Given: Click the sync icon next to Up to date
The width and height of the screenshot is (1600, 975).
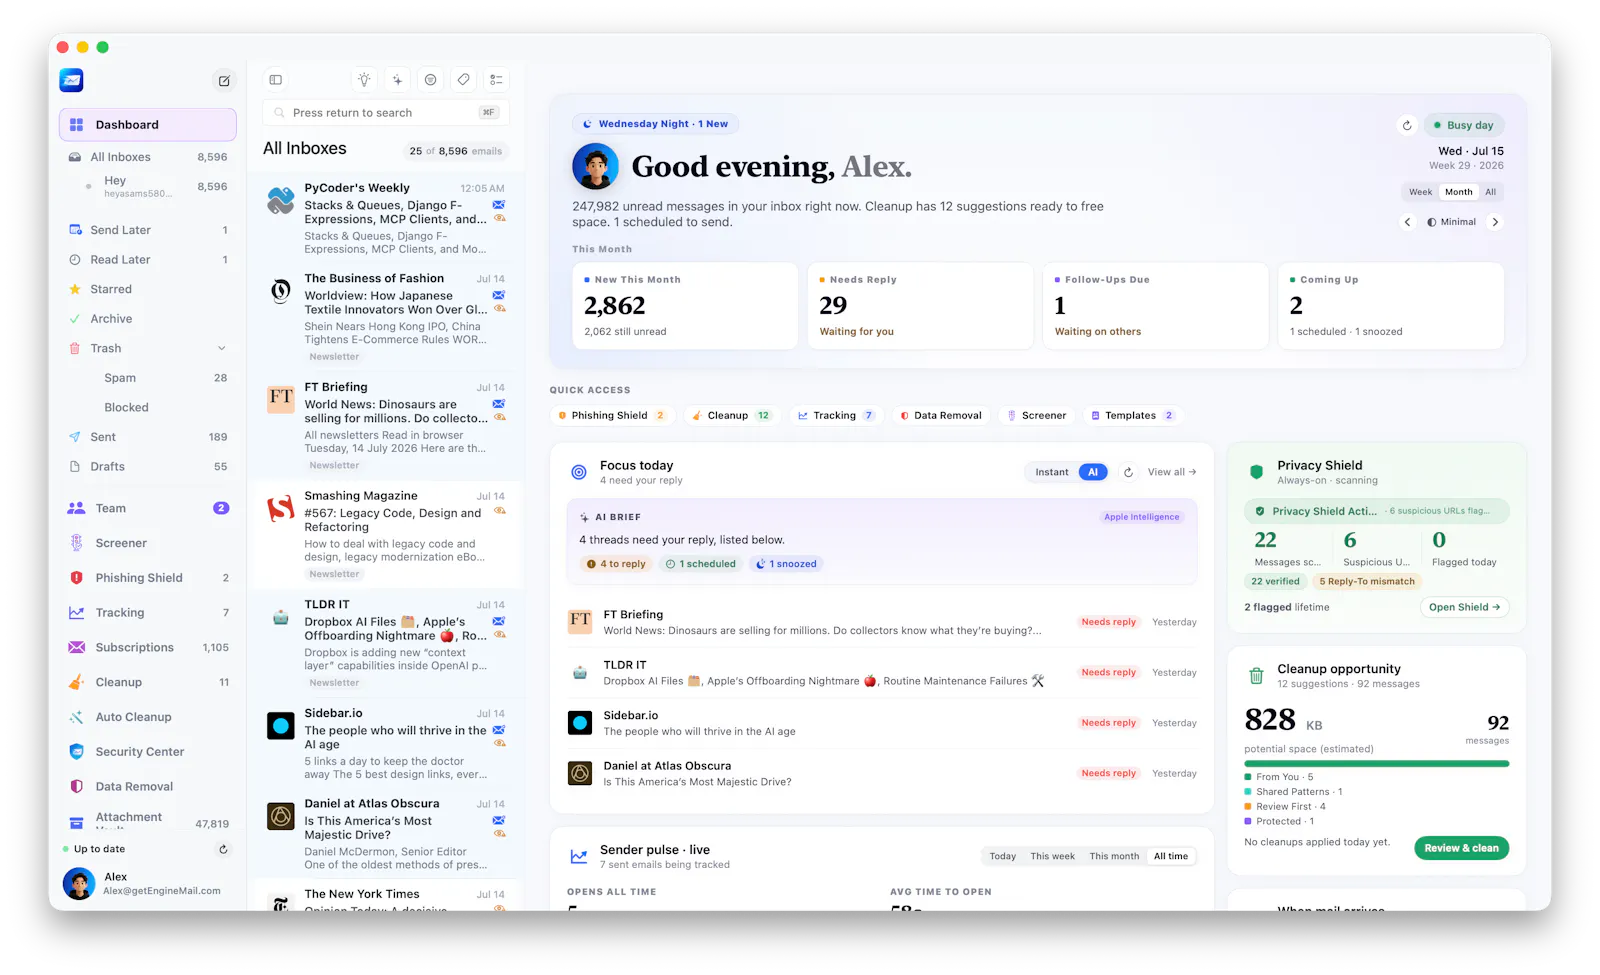Looking at the screenshot, I should [x=223, y=849].
